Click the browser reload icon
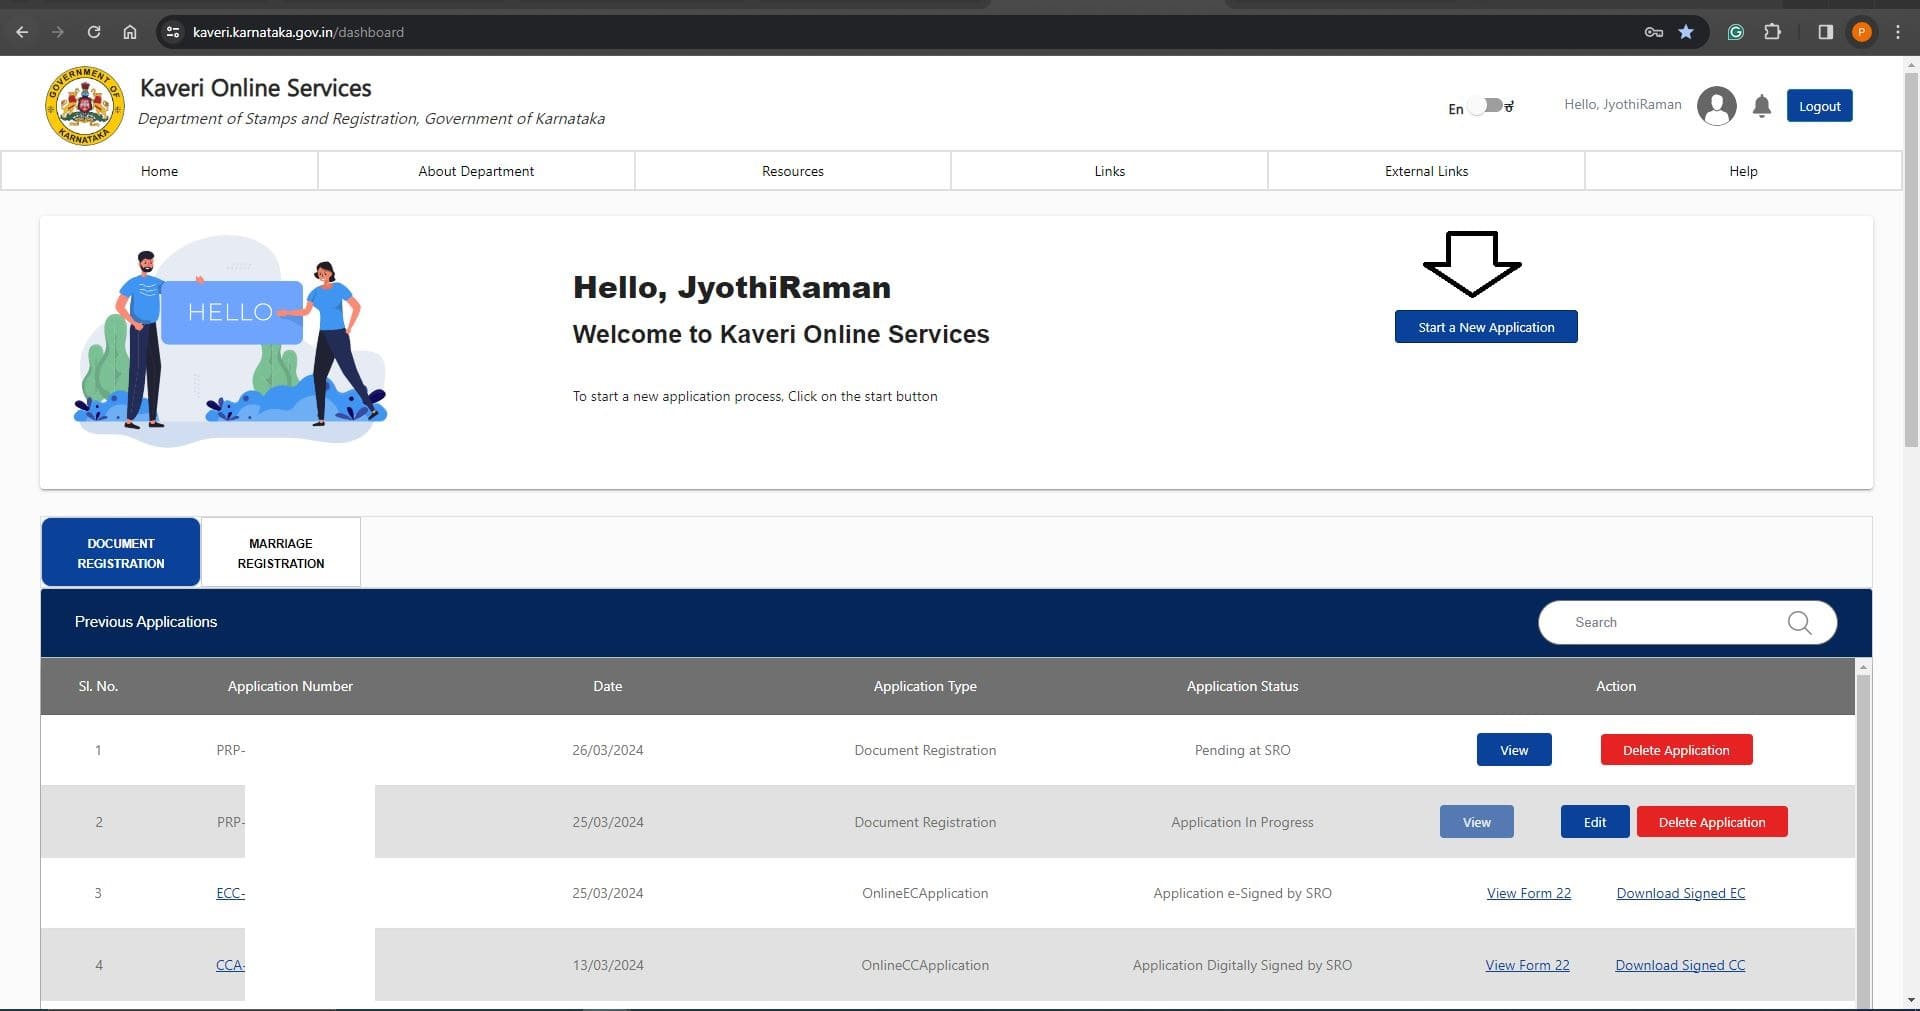 (x=94, y=32)
